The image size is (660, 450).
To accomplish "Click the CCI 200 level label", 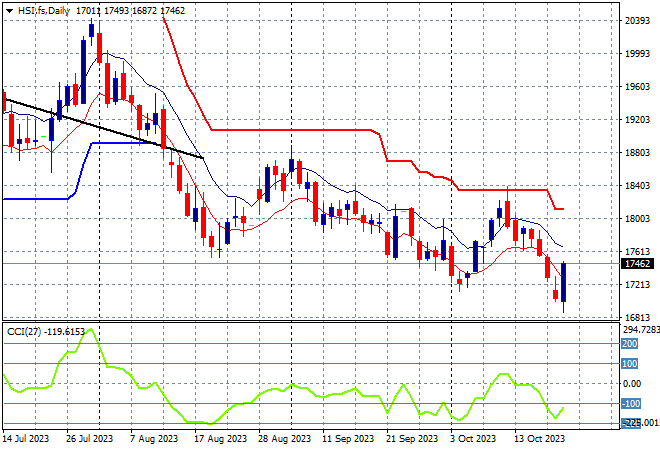I will coord(630,344).
